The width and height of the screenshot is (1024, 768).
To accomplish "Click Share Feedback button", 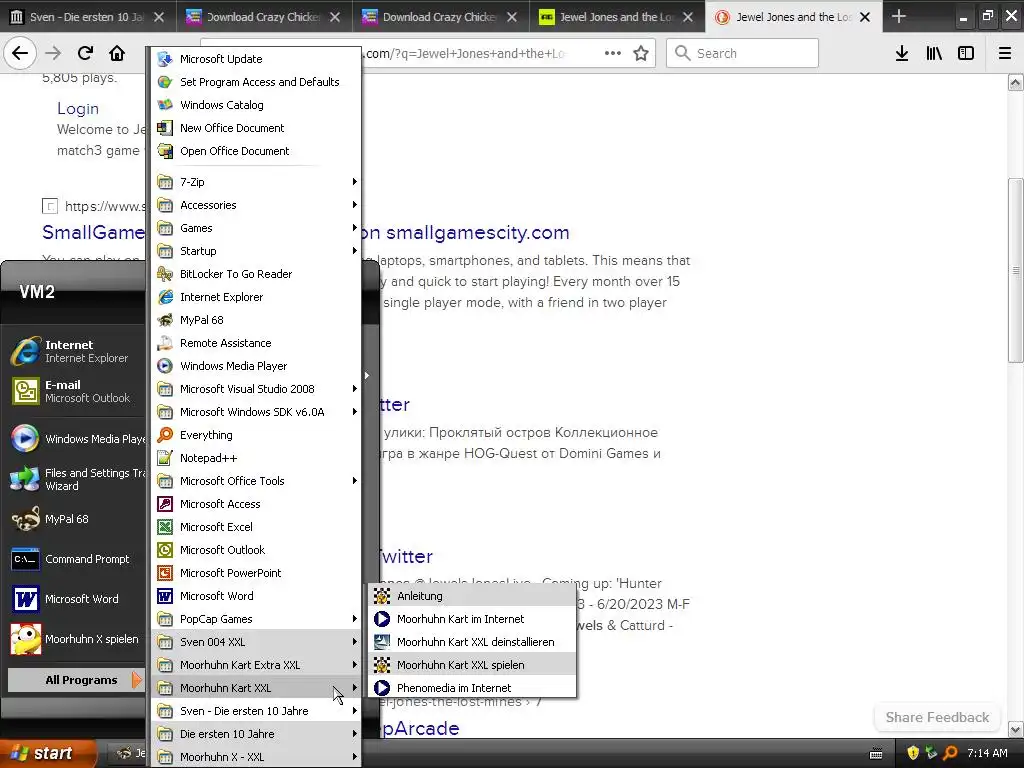I will coord(937,717).
